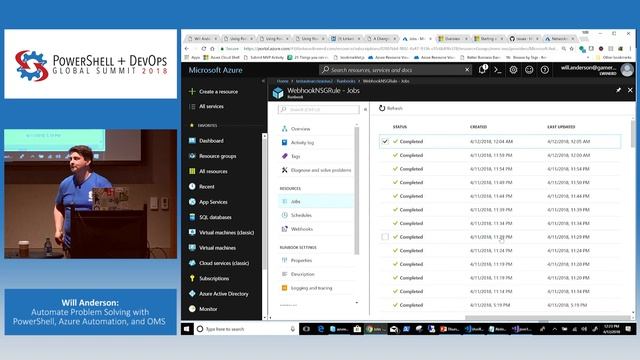Uncheck the 12:04 AM job row checkbox
The height and width of the screenshot is (360, 640).
pos(385,141)
